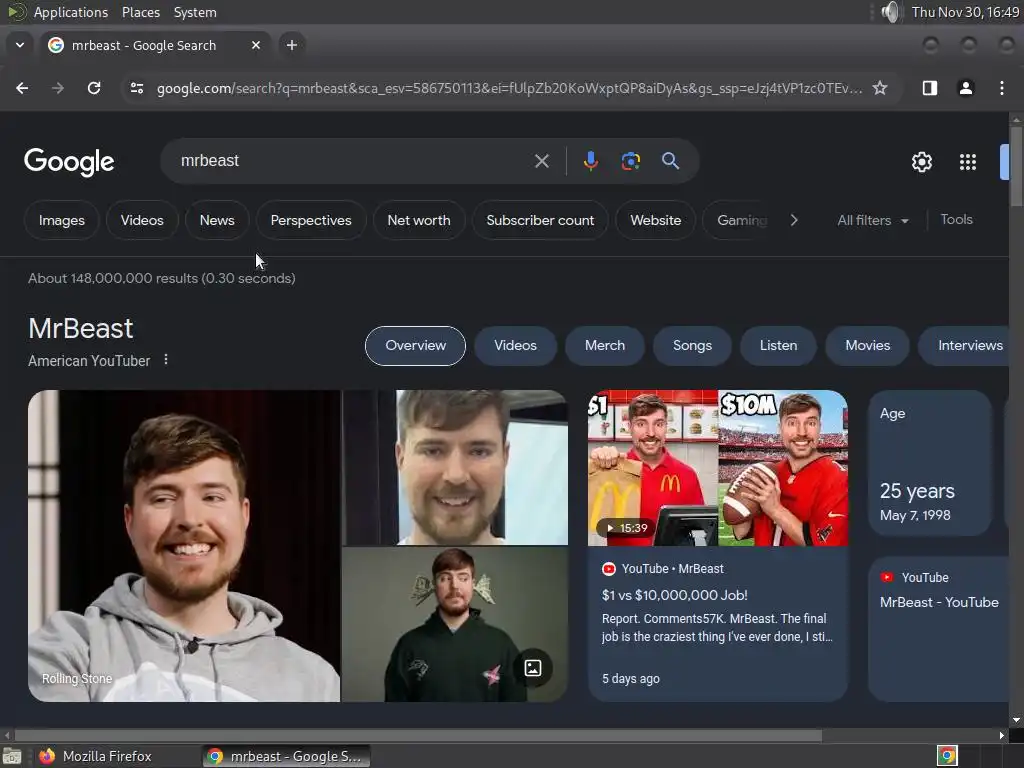The image size is (1024, 768).
Task: Bookmark this page with the star icon
Action: 880,88
